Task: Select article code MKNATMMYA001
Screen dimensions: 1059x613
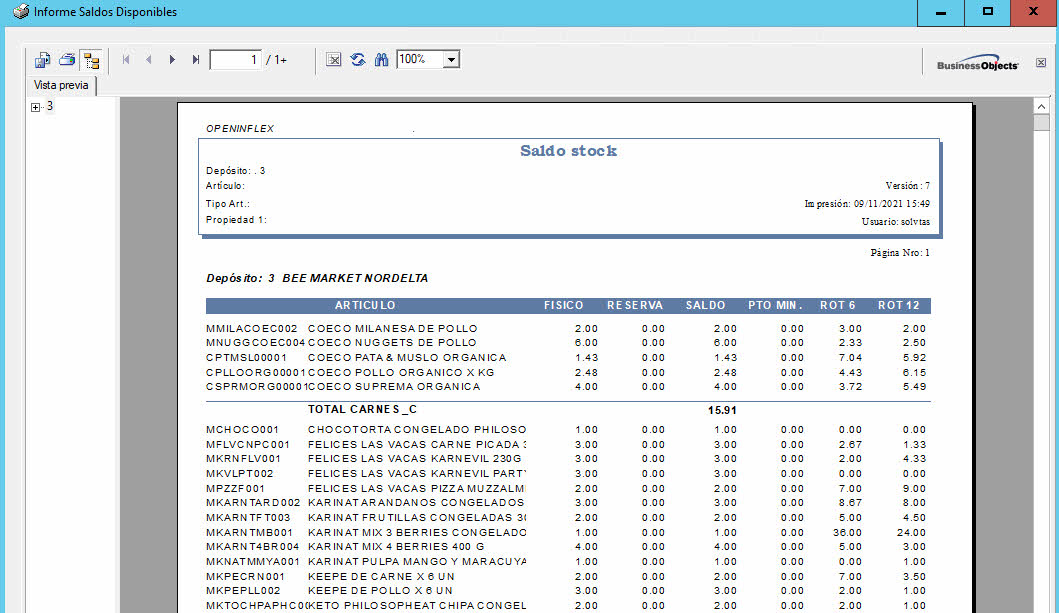Action: coord(253,562)
